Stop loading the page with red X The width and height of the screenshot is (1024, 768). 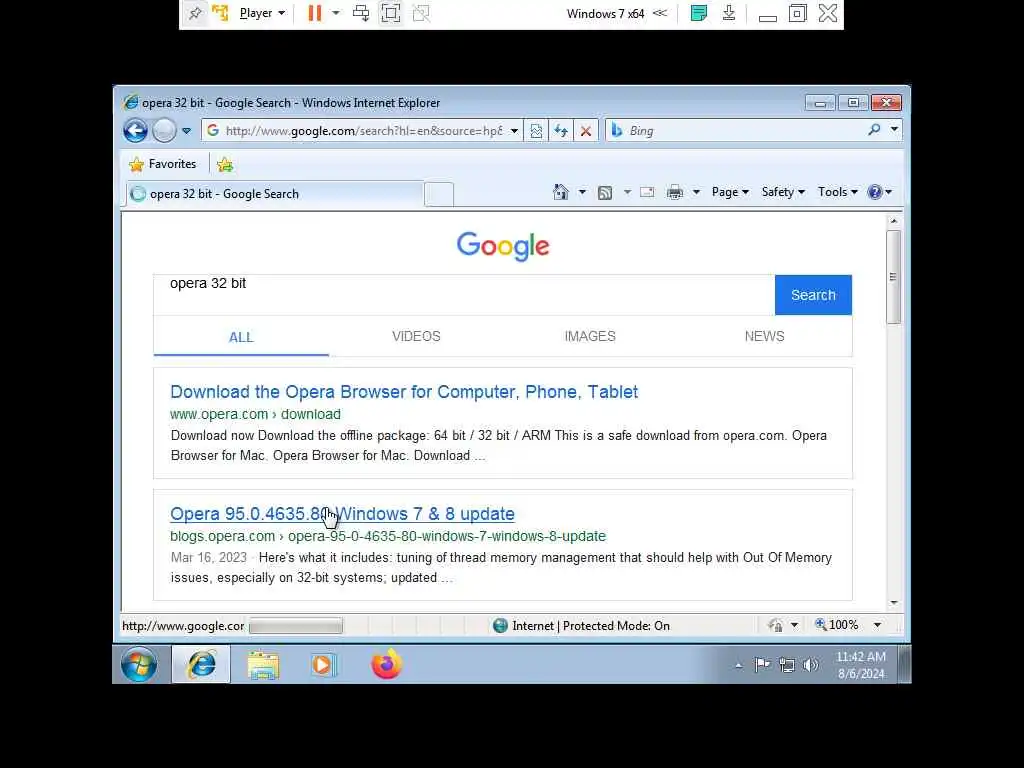(x=586, y=131)
